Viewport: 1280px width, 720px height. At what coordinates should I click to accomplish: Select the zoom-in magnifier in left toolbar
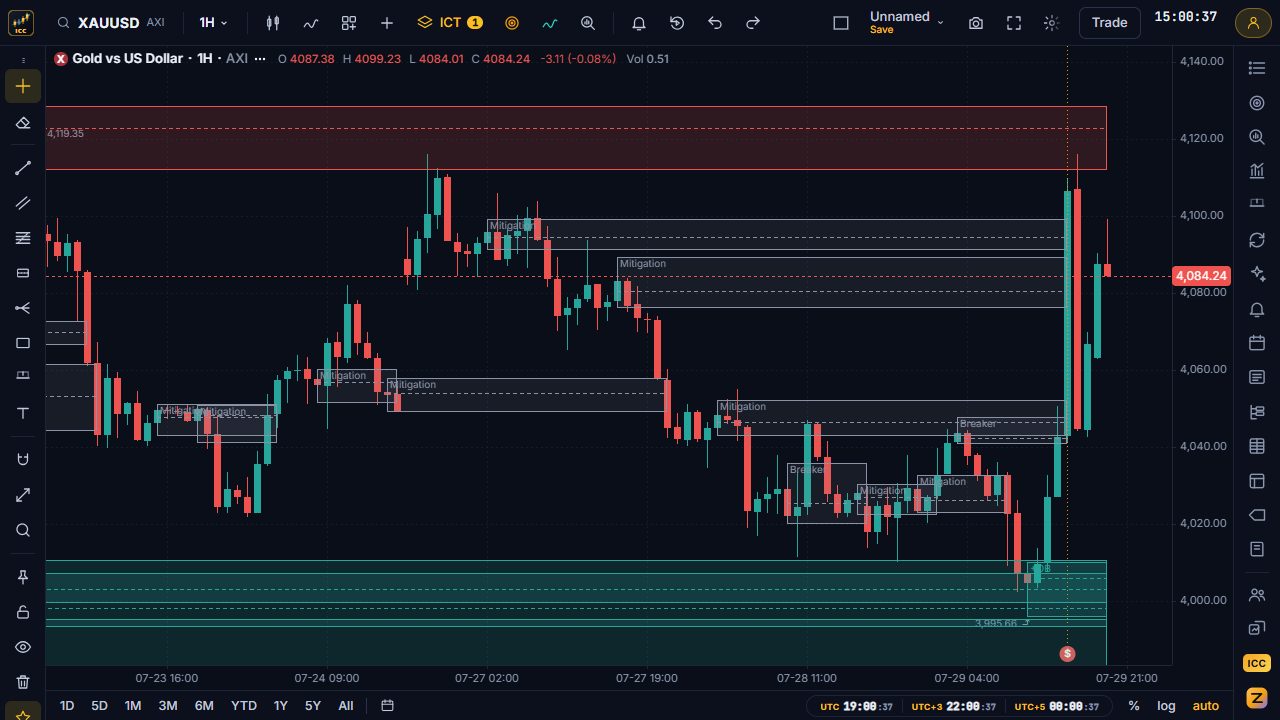(23, 530)
